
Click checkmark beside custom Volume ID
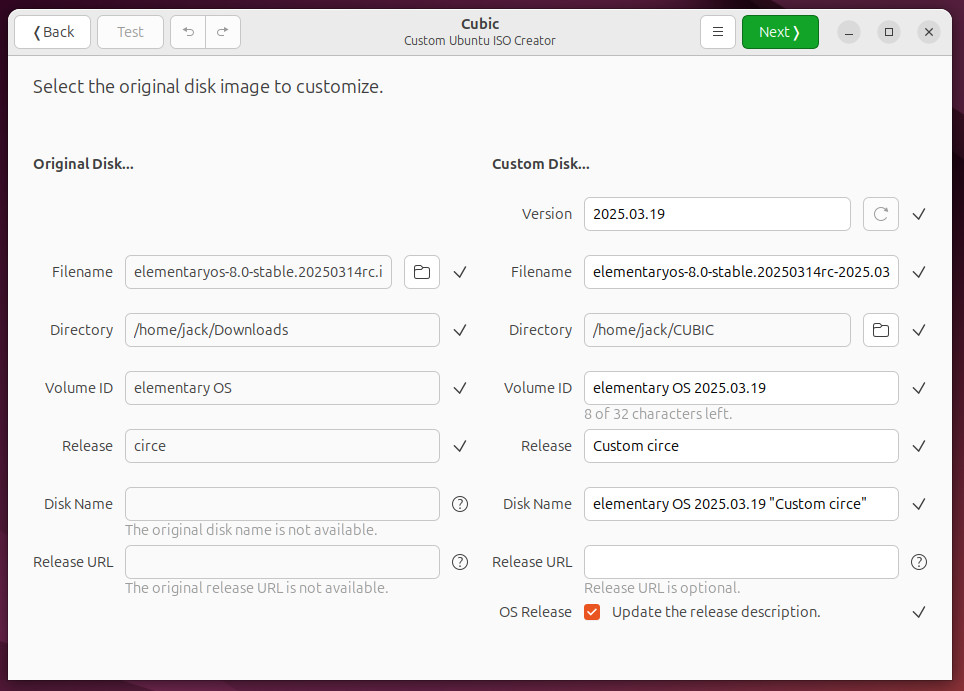[919, 388]
